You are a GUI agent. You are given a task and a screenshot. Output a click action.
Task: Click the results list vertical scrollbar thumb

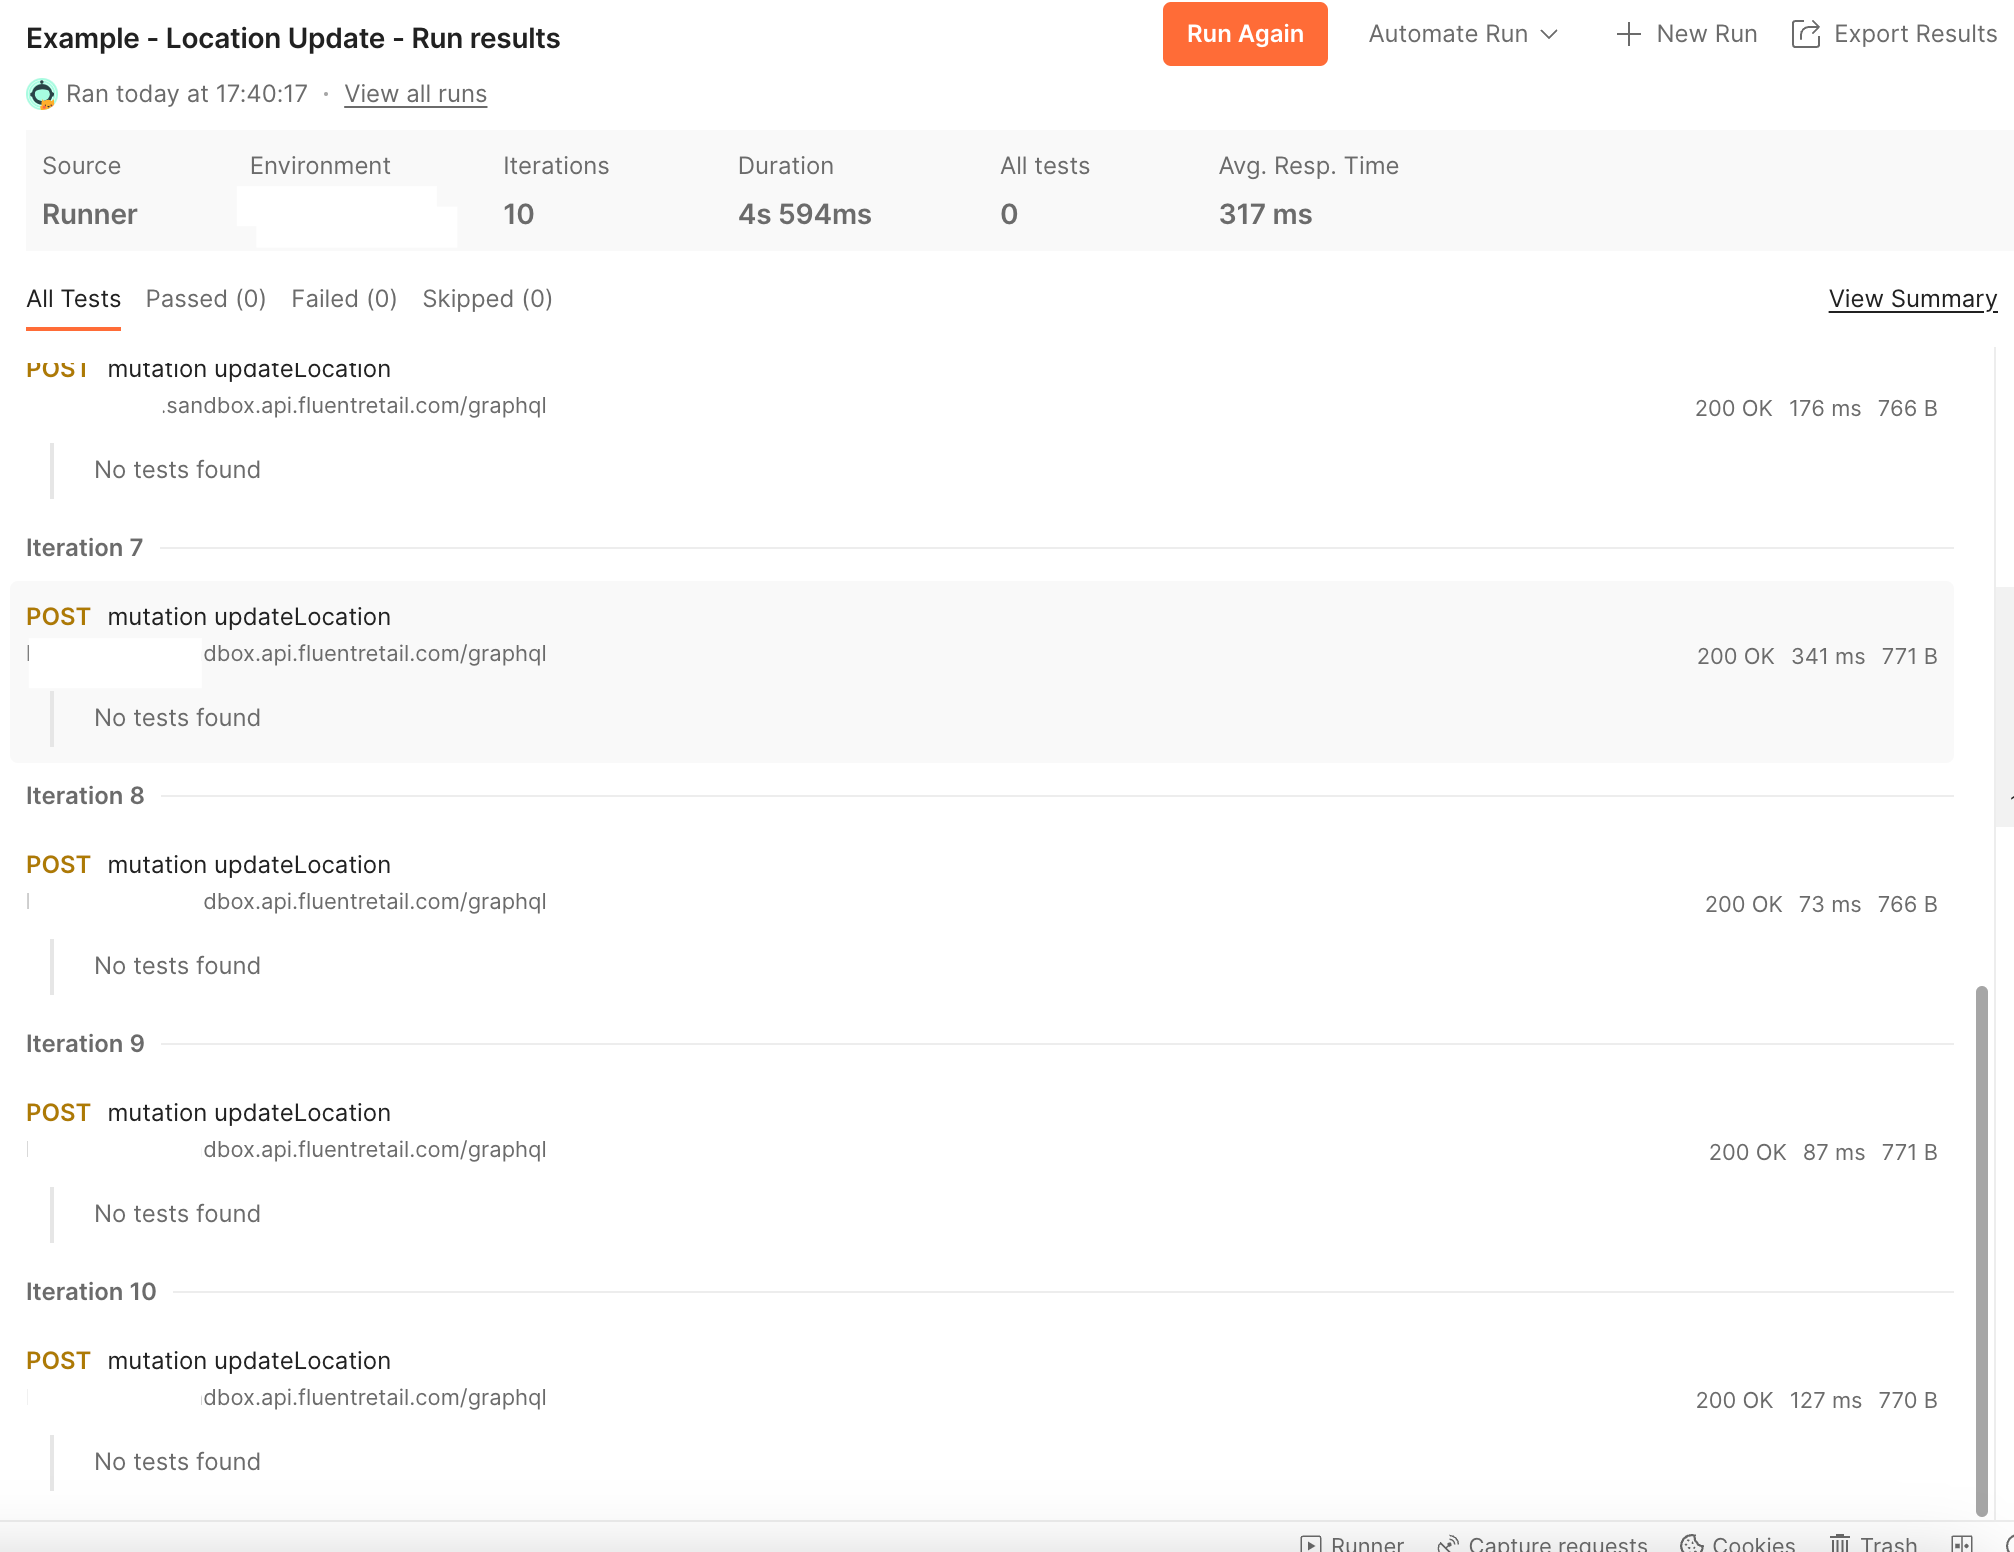(1981, 1250)
